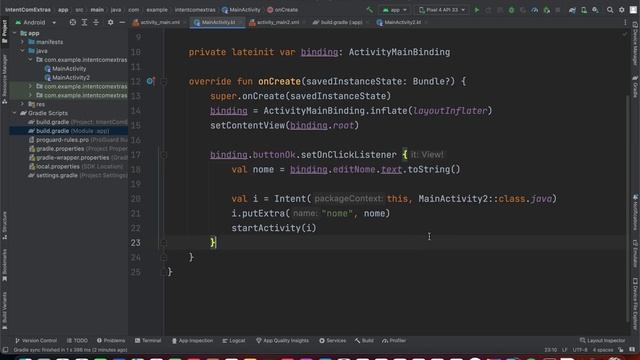The width and height of the screenshot is (640, 360).
Task: Toggle the tool window bars icon in status bar corner
Action: [x=5, y=350]
